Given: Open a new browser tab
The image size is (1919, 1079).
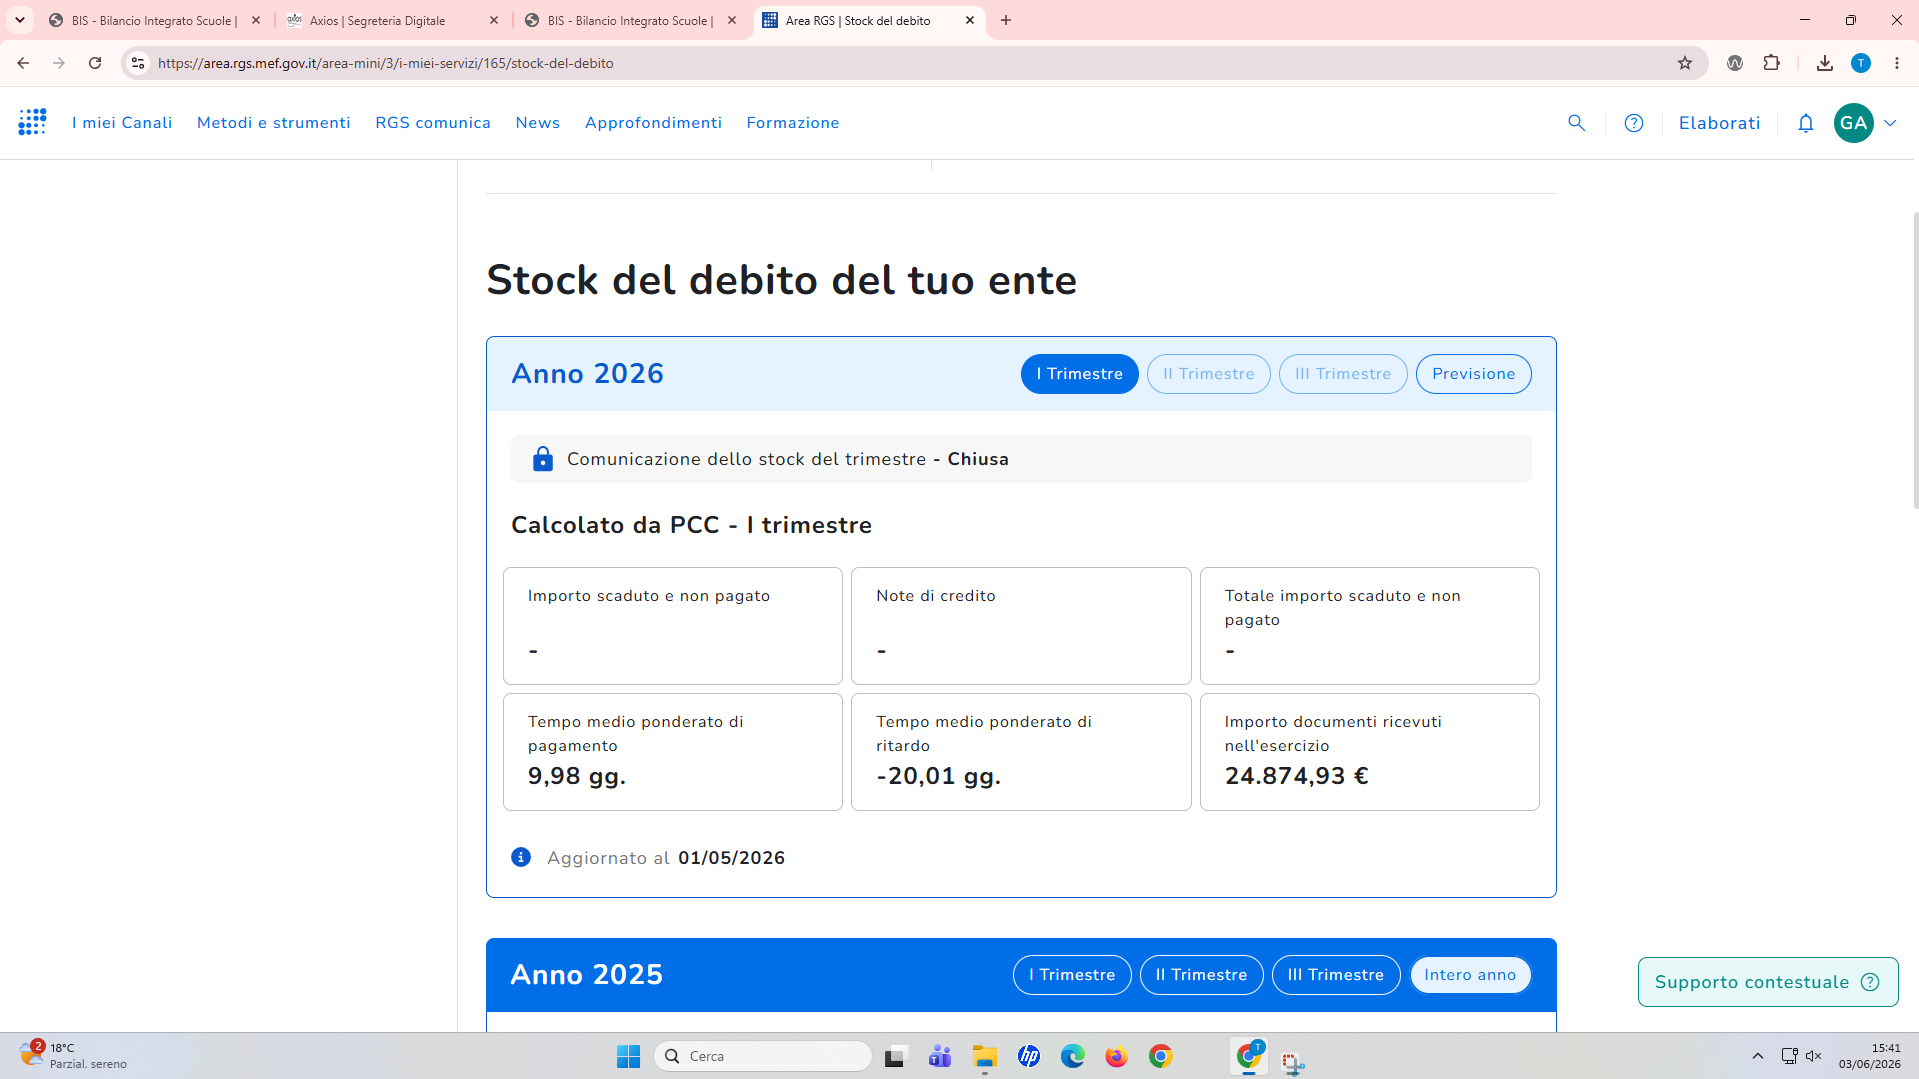Looking at the screenshot, I should point(1006,20).
